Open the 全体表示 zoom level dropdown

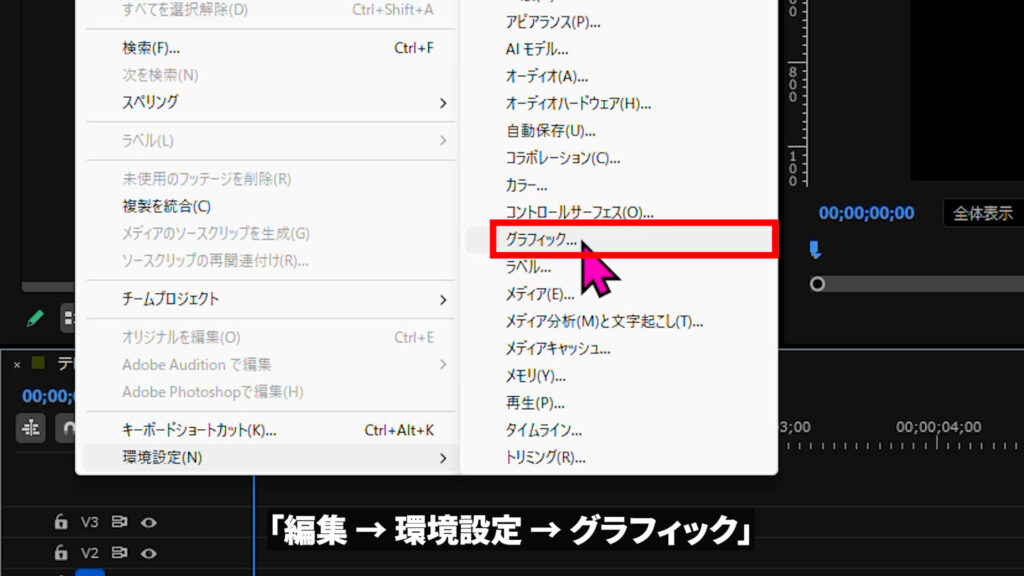pyautogui.click(x=982, y=213)
